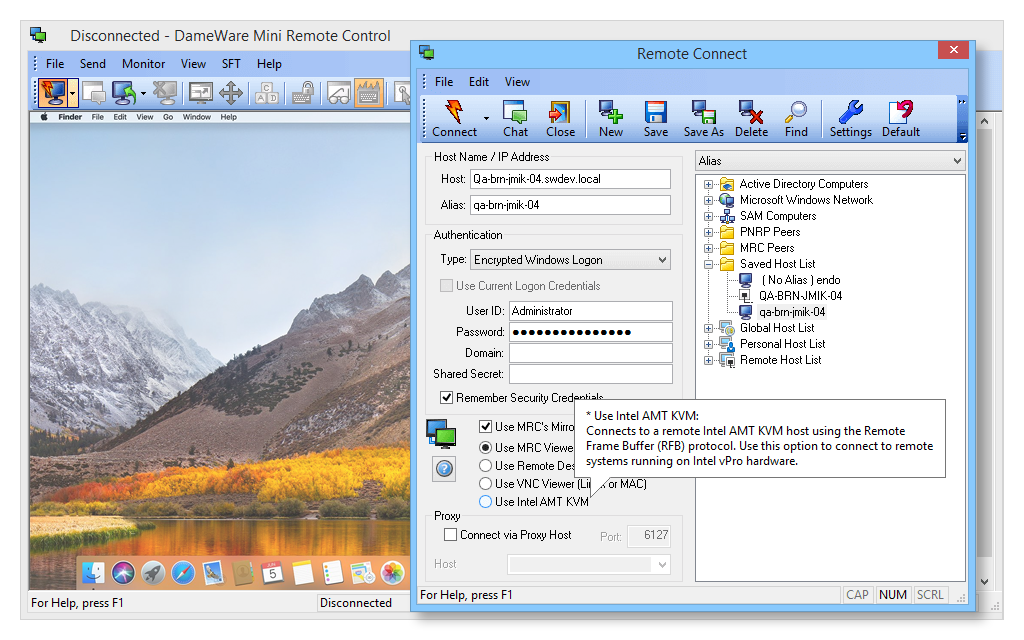1024x640 pixels.
Task: Toggle Use MRC's Mirror Driver checkbox
Action: [x=485, y=426]
